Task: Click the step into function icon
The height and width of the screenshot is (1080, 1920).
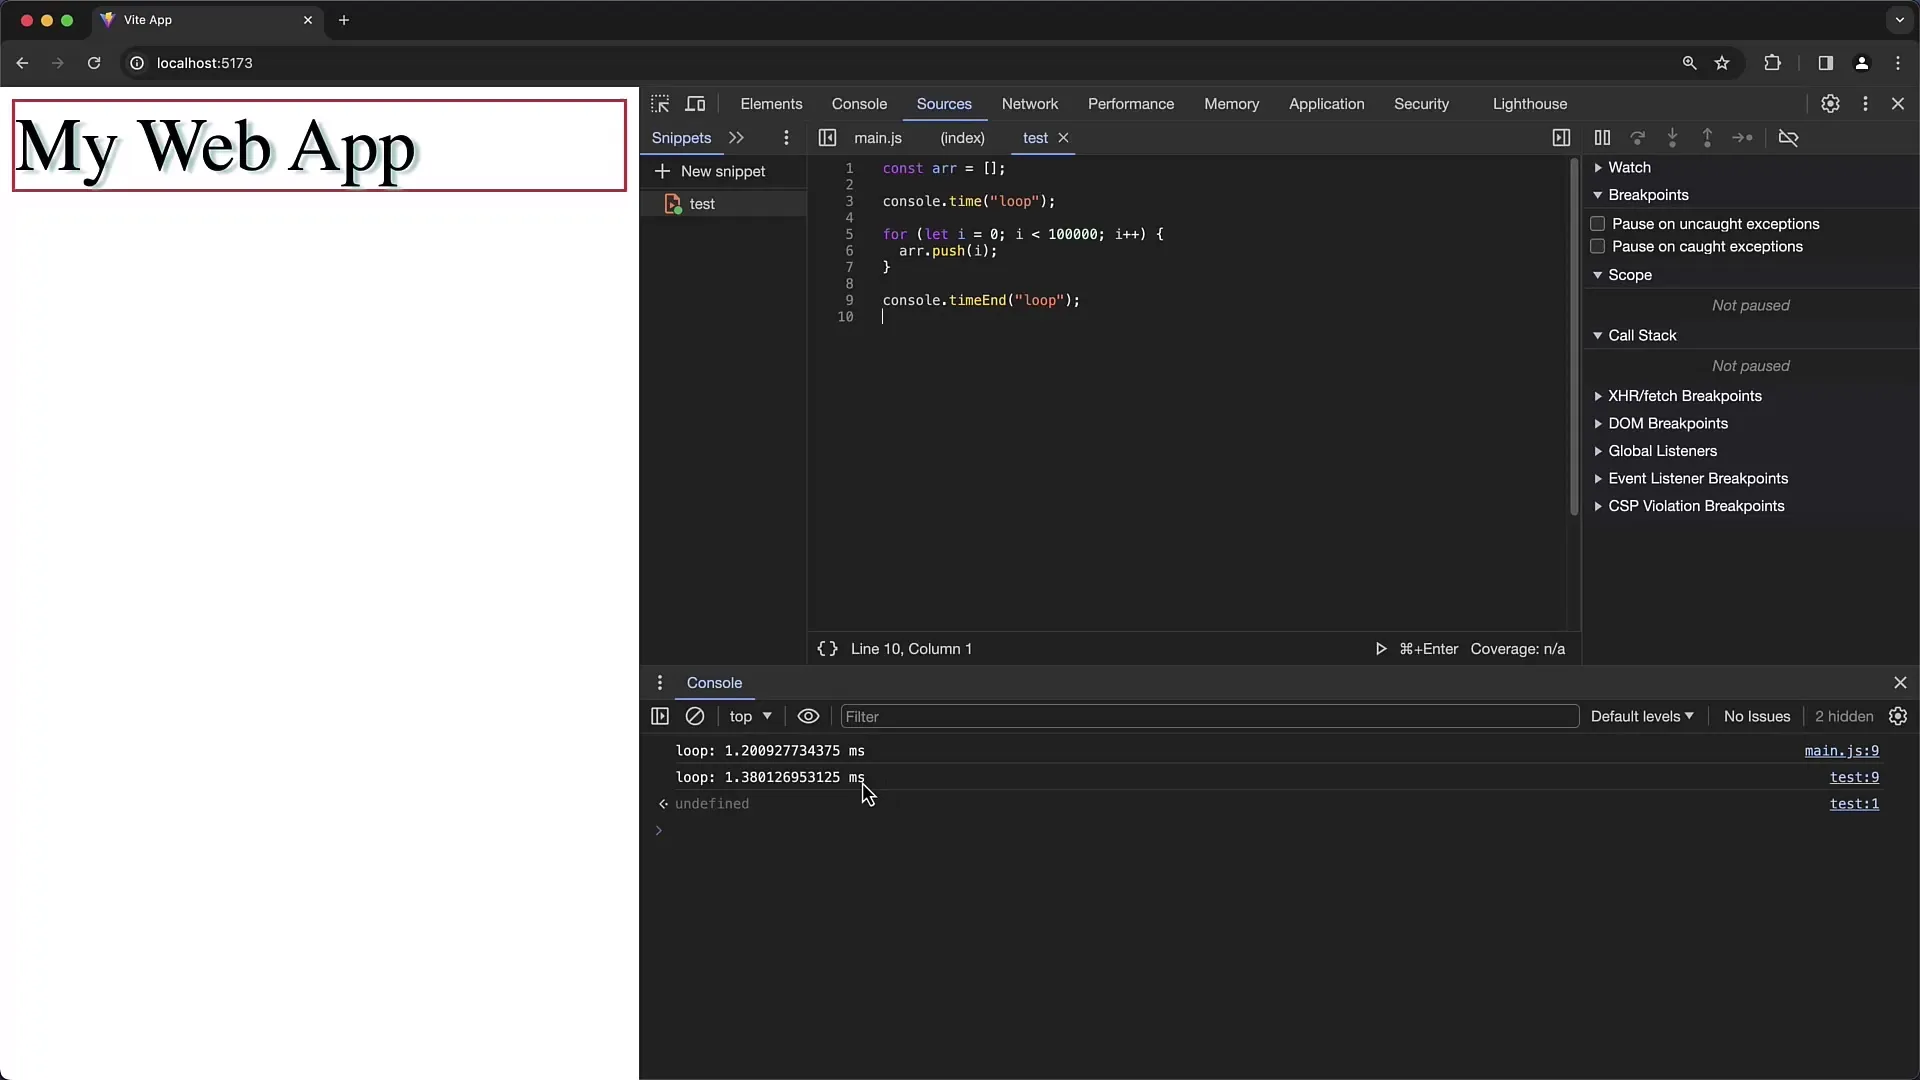Action: (x=1673, y=137)
